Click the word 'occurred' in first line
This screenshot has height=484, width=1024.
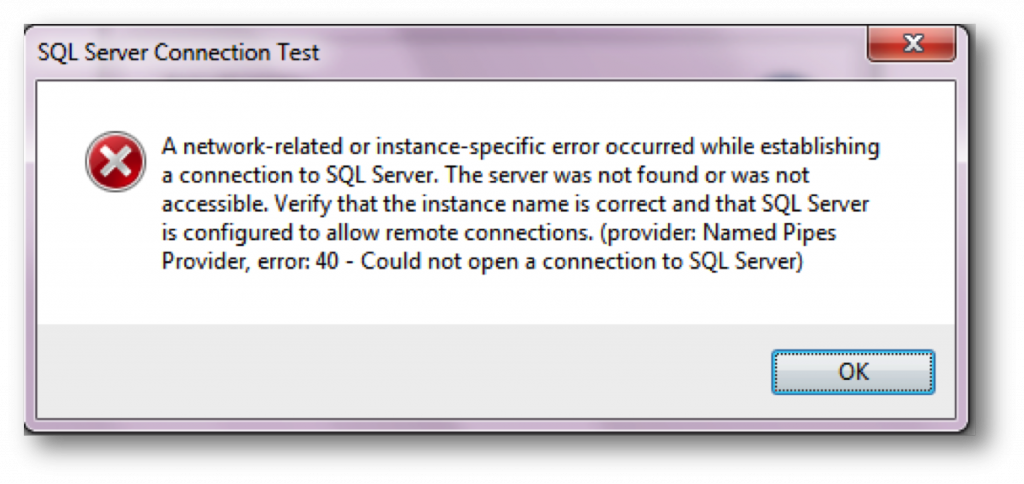[x=650, y=147]
